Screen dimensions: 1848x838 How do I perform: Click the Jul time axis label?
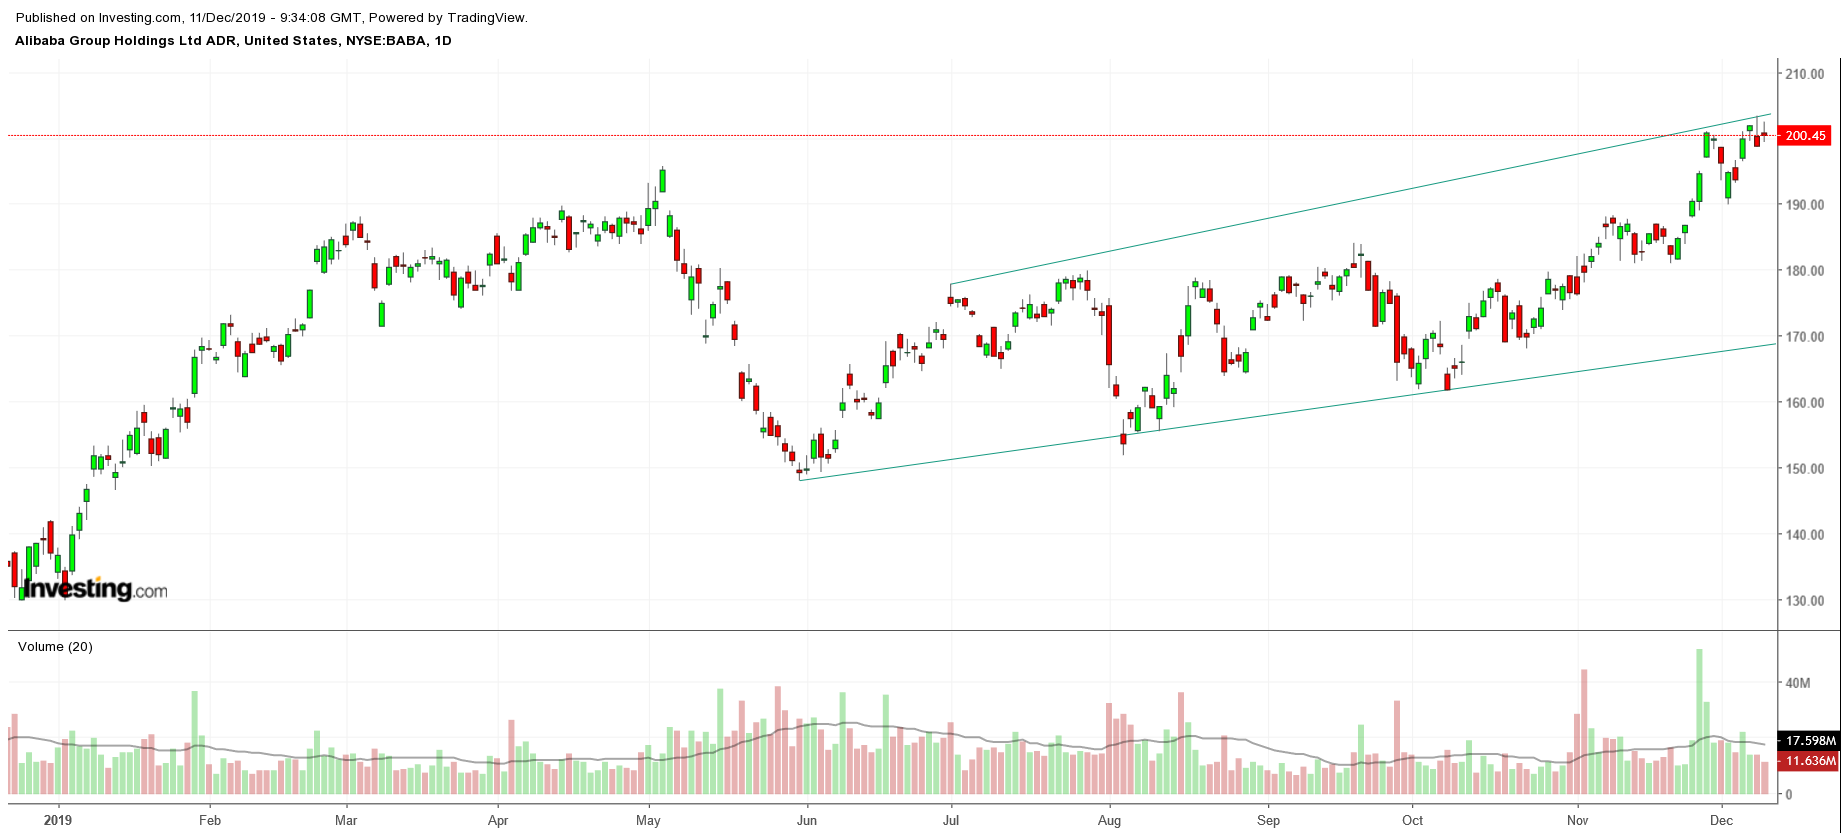point(950,820)
